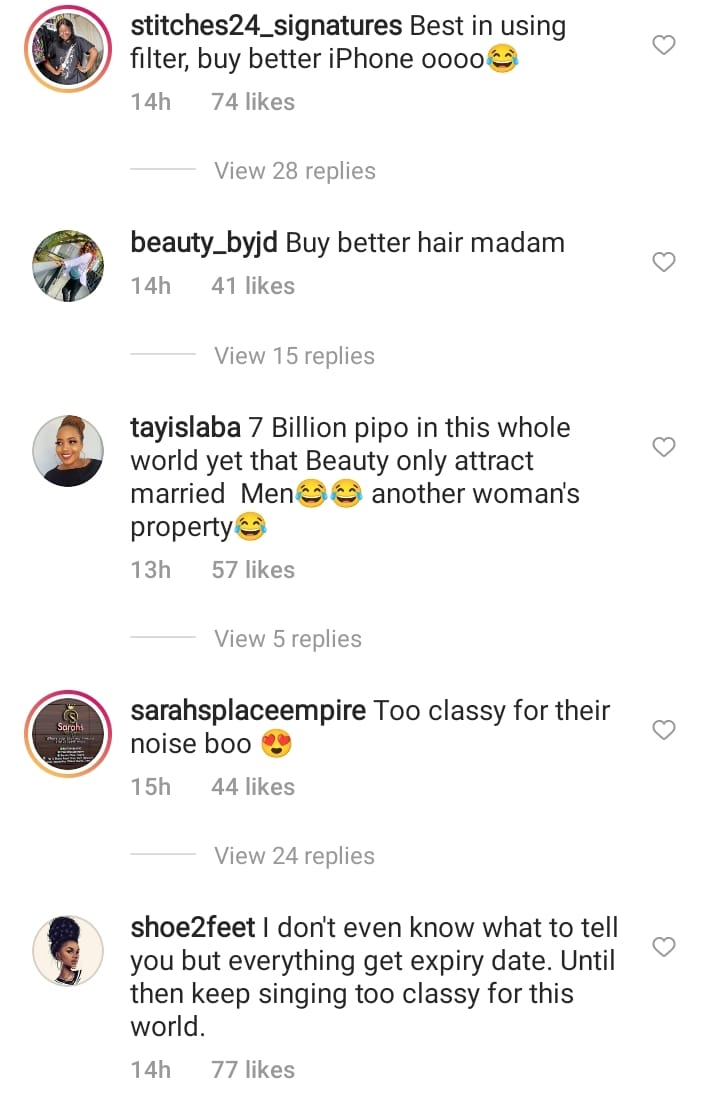Expand View 5 replies
Viewport: 720px width, 1110px height.
pyautogui.click(x=287, y=639)
